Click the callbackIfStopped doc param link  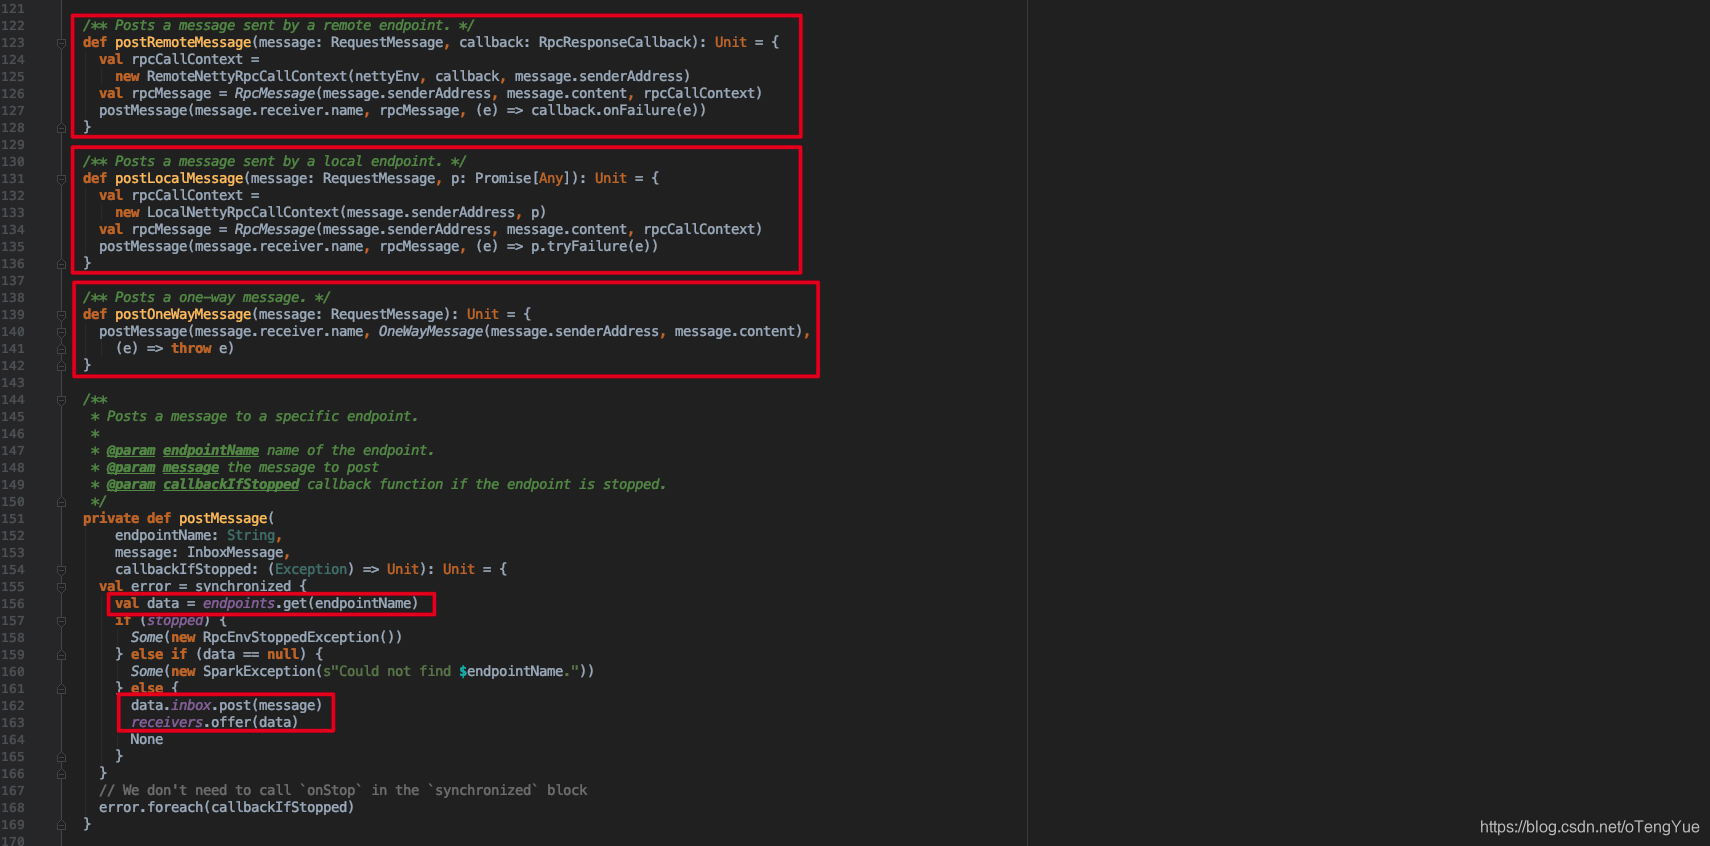231,485
